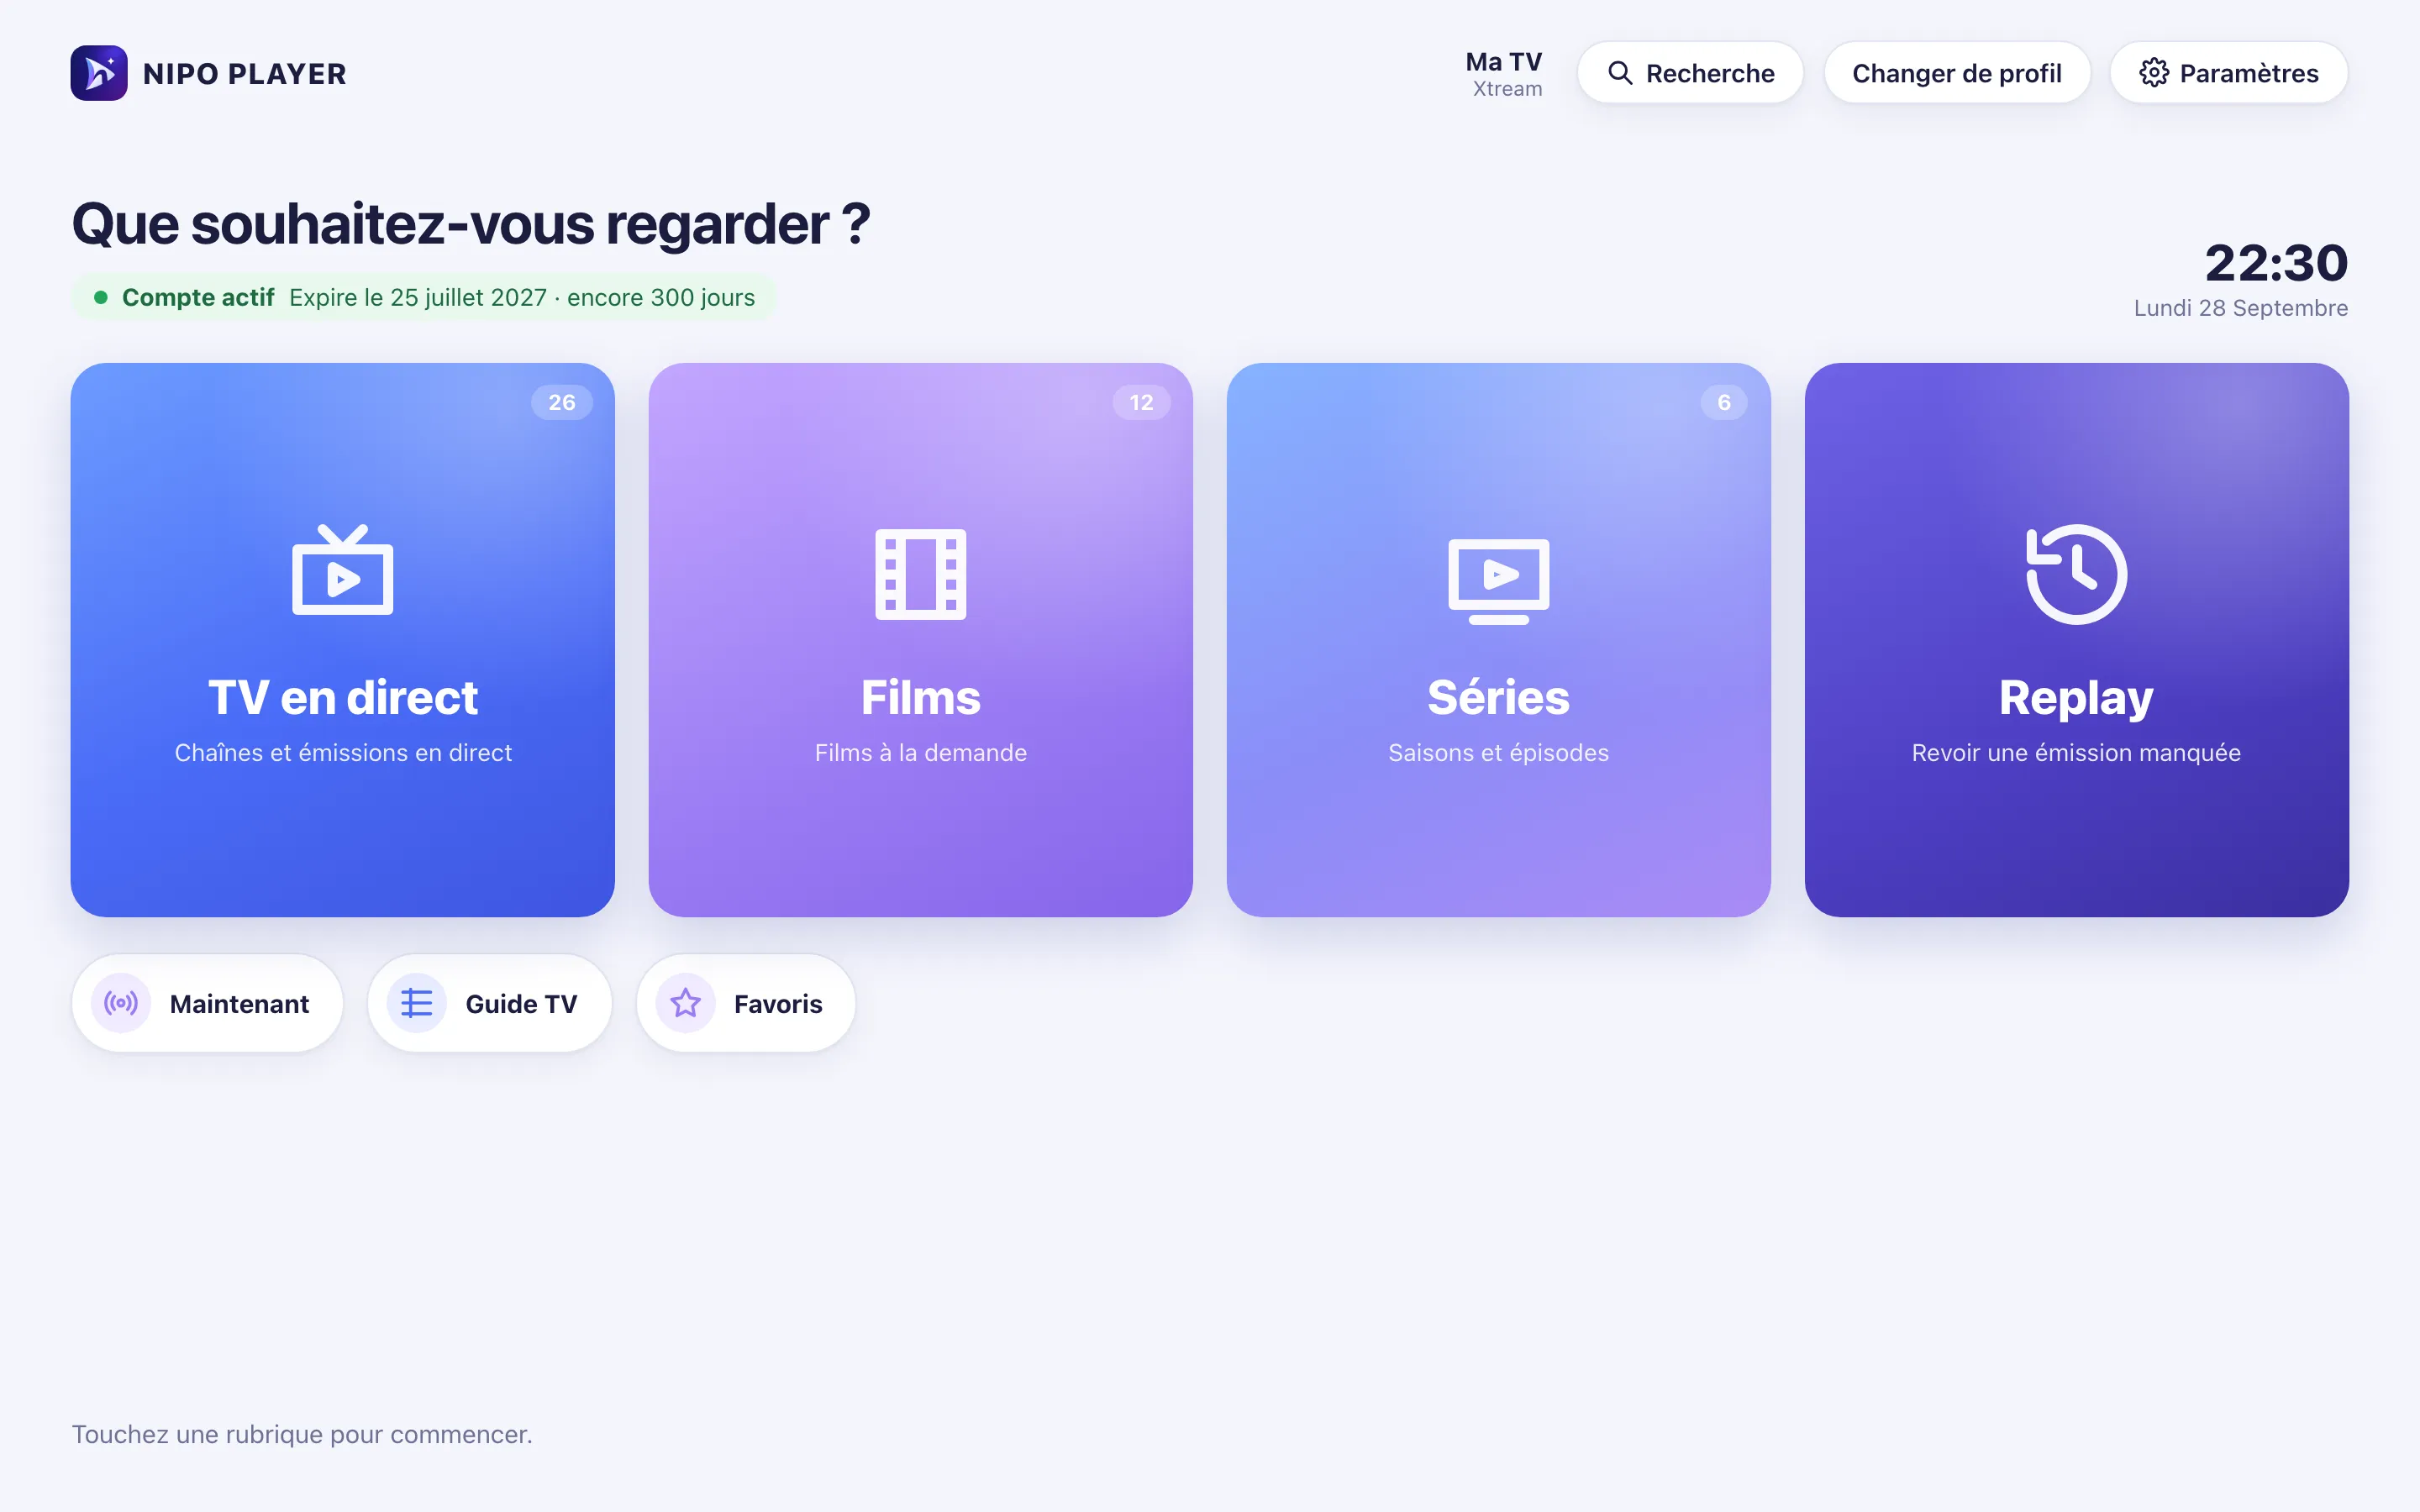Click the 22:30 clock display

(2276, 263)
